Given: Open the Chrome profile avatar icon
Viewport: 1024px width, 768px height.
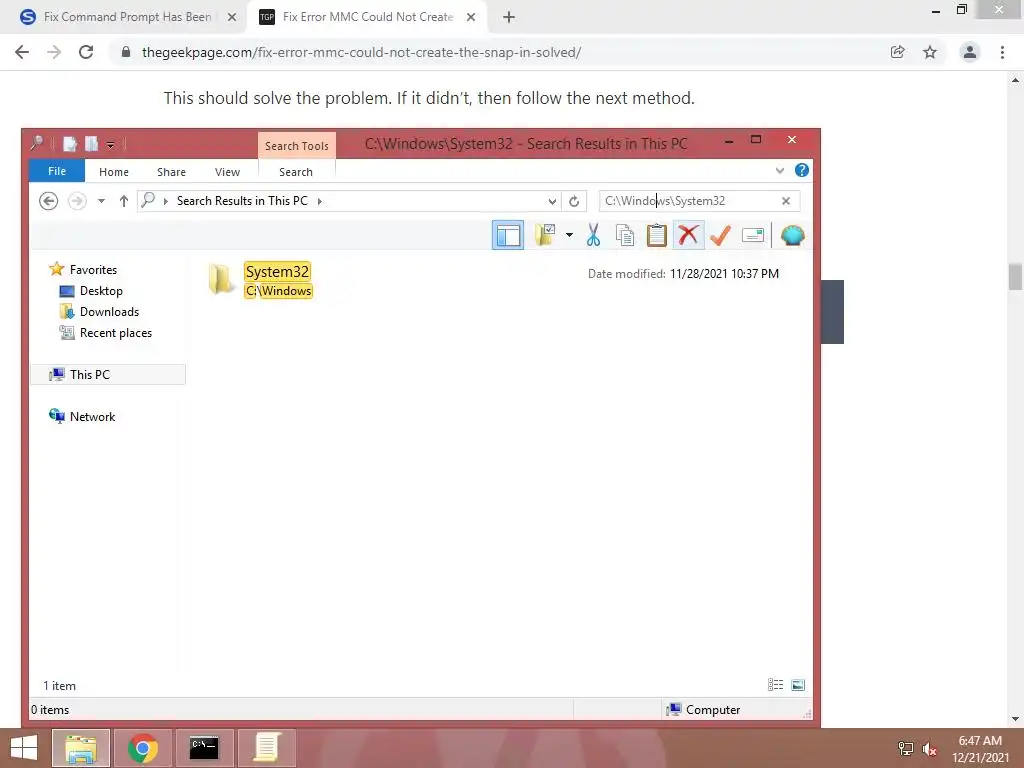Looking at the screenshot, I should (970, 52).
